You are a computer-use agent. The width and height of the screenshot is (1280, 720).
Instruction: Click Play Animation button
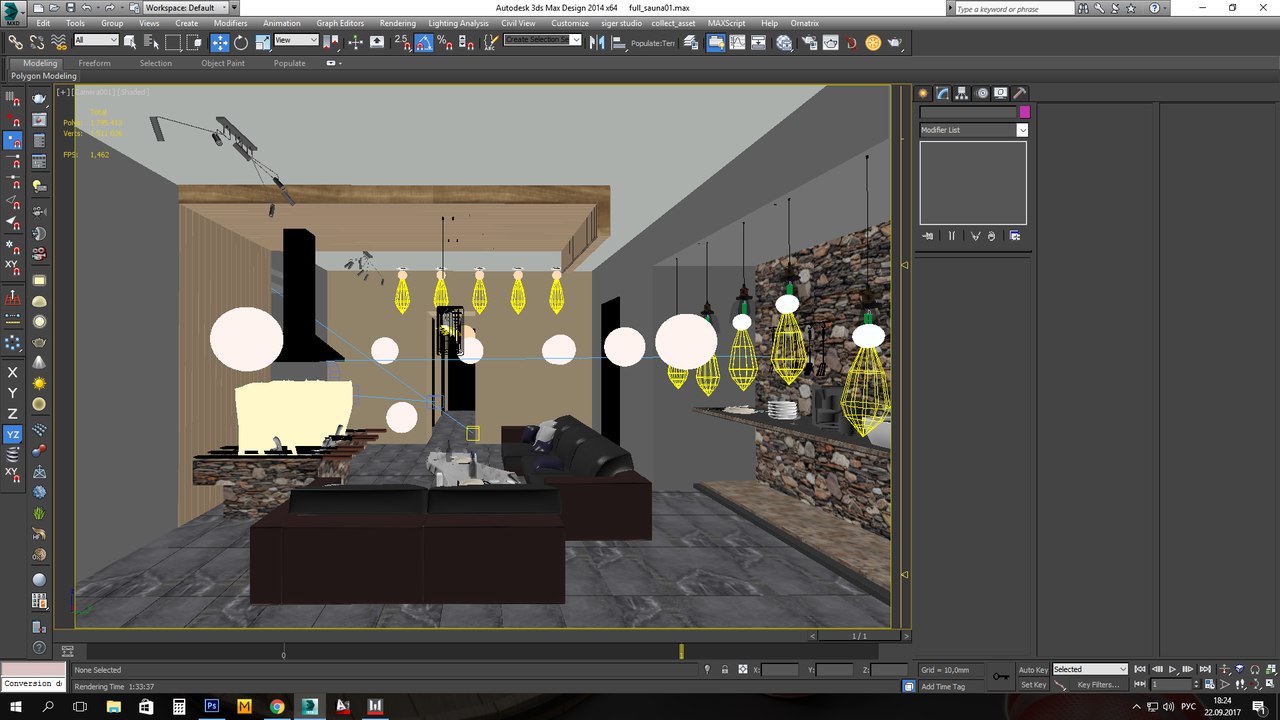pos(1173,669)
